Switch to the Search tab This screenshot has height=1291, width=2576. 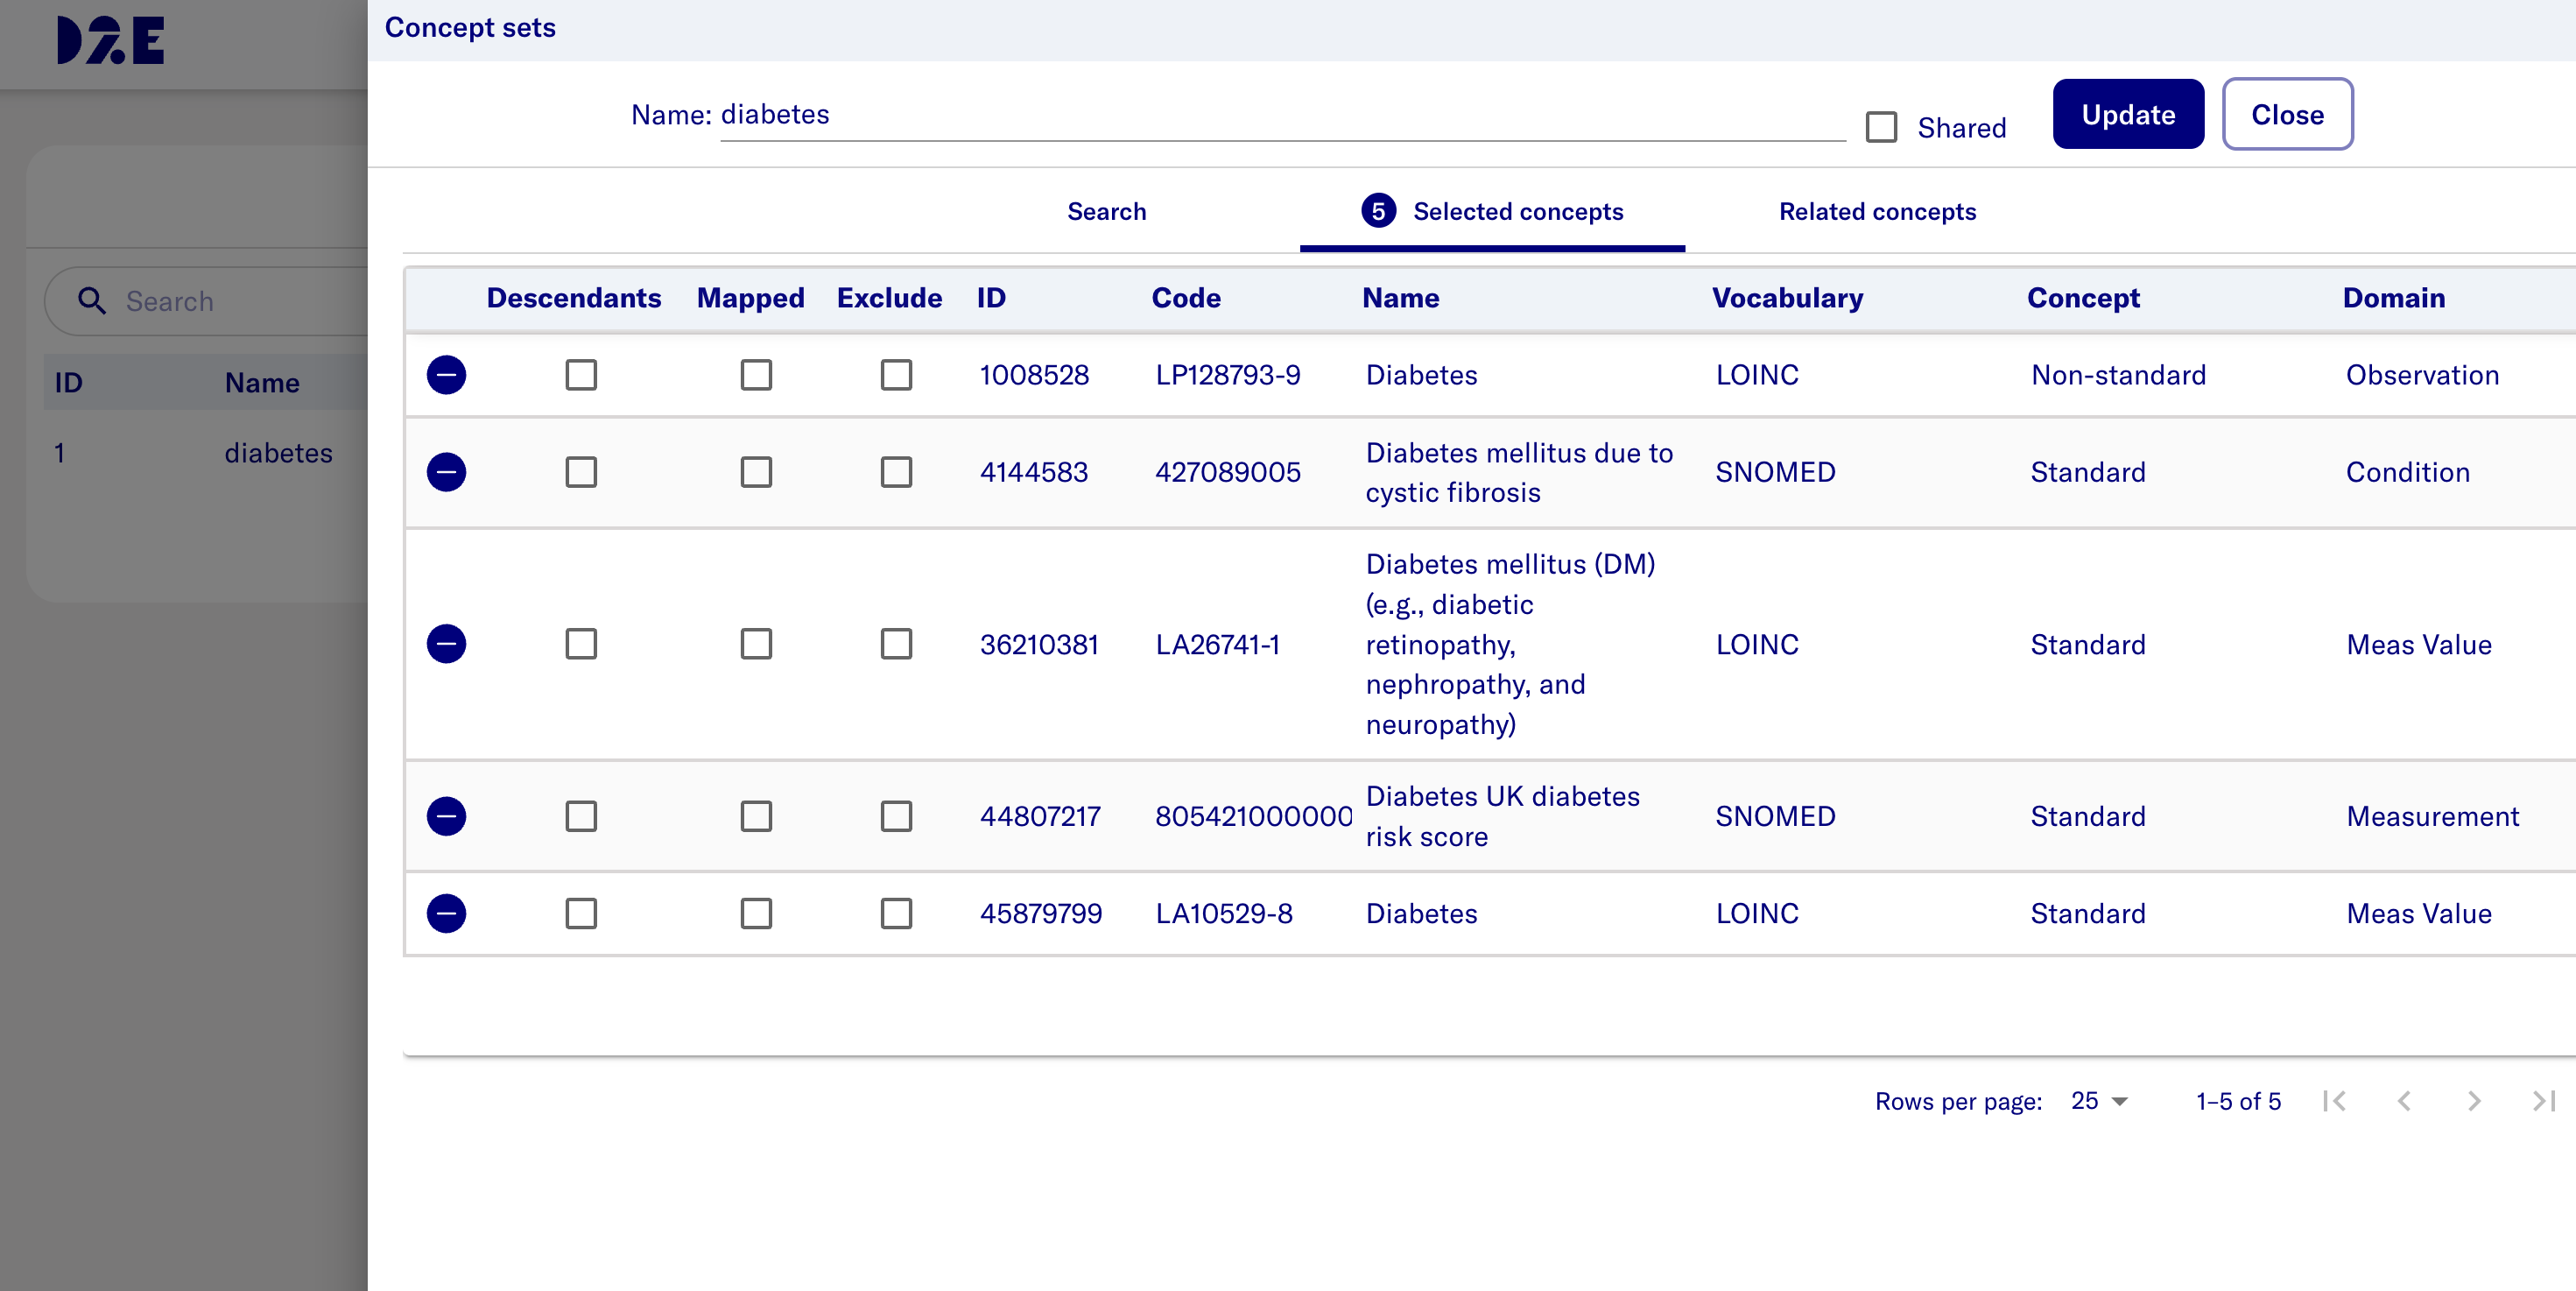click(1106, 212)
